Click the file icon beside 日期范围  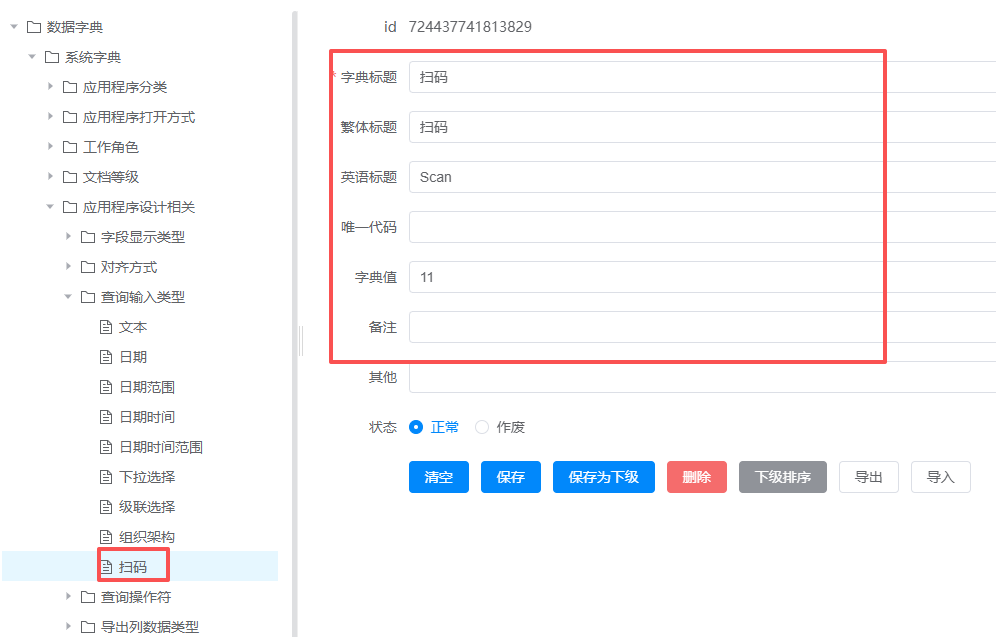click(x=106, y=387)
